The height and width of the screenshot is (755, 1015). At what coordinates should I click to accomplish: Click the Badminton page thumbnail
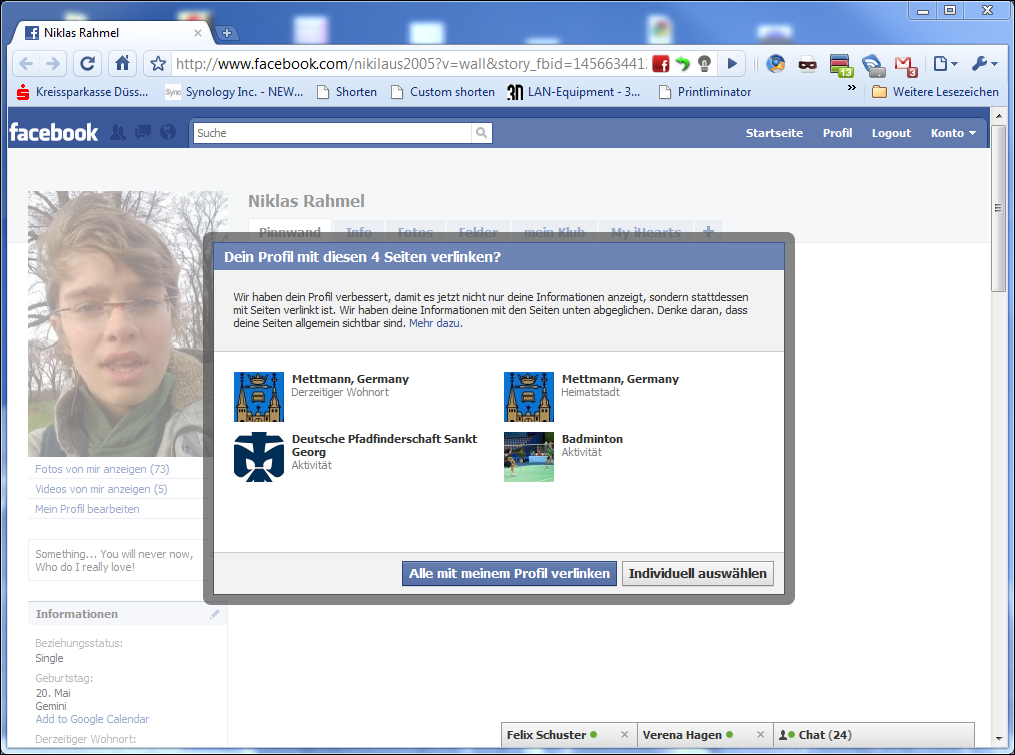(529, 457)
